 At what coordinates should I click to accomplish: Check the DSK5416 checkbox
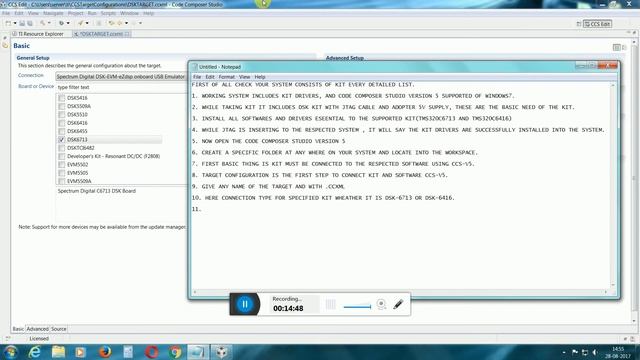tap(62, 98)
